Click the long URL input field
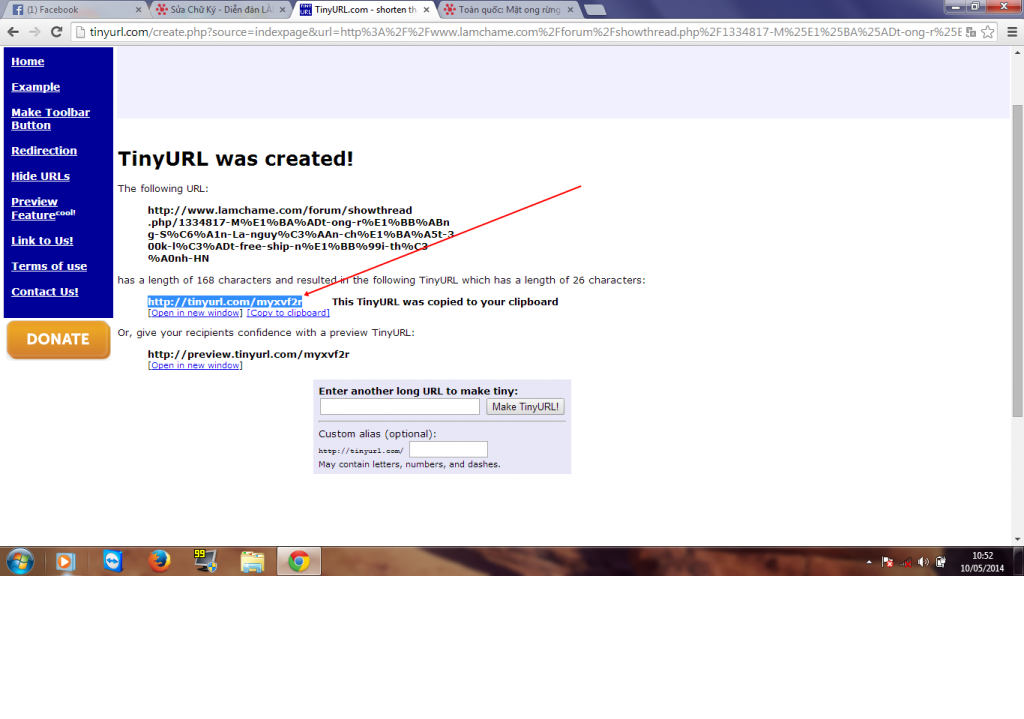The height and width of the screenshot is (719, 1024). click(400, 407)
